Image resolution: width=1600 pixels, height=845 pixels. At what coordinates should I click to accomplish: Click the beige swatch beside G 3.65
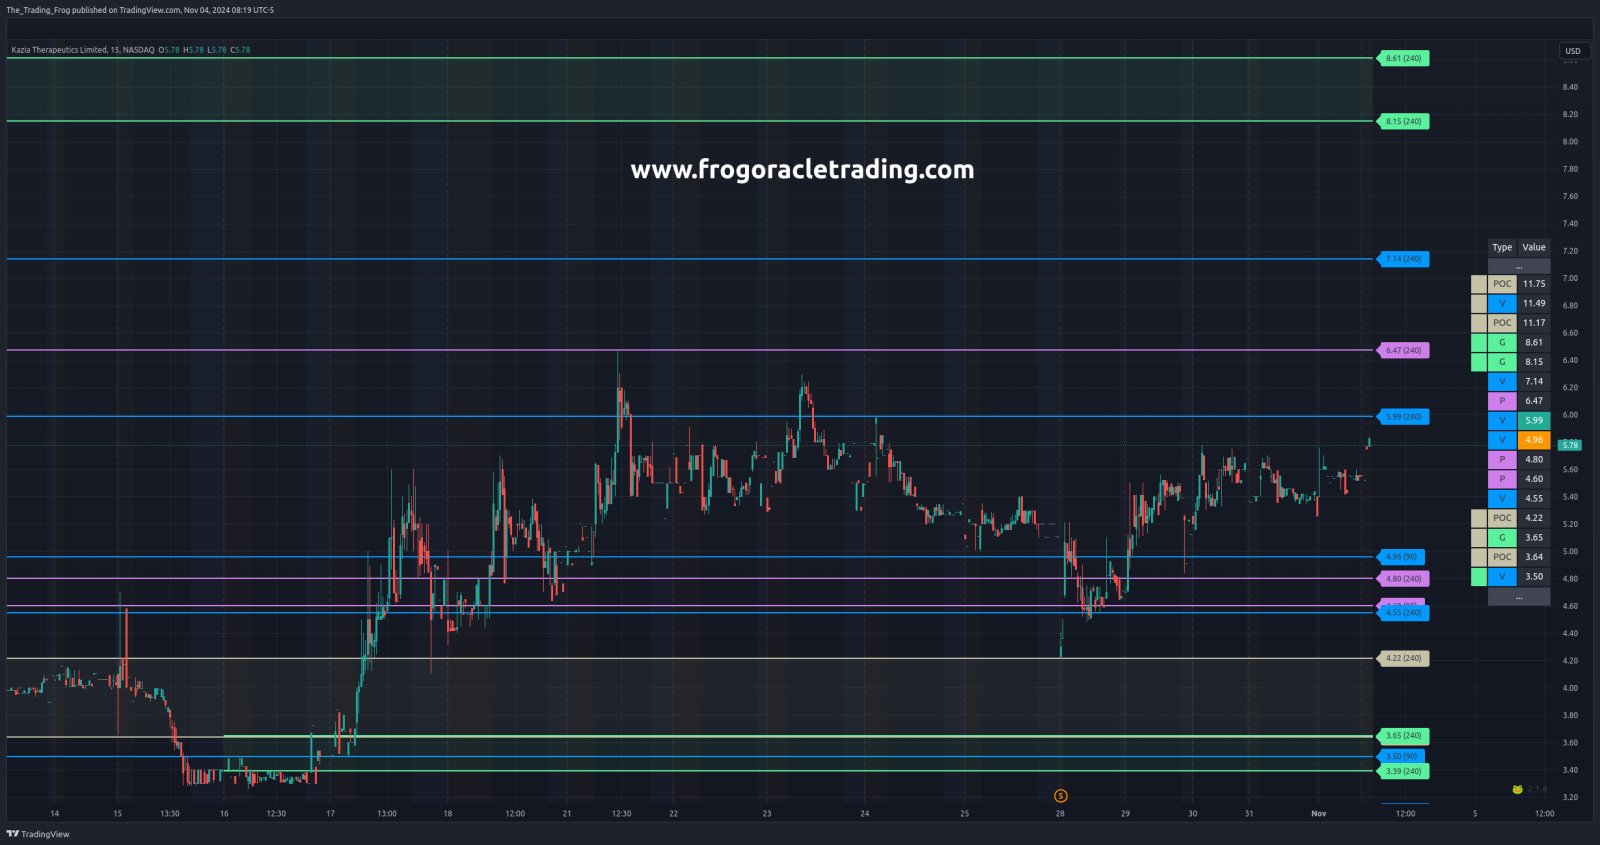[1479, 537]
